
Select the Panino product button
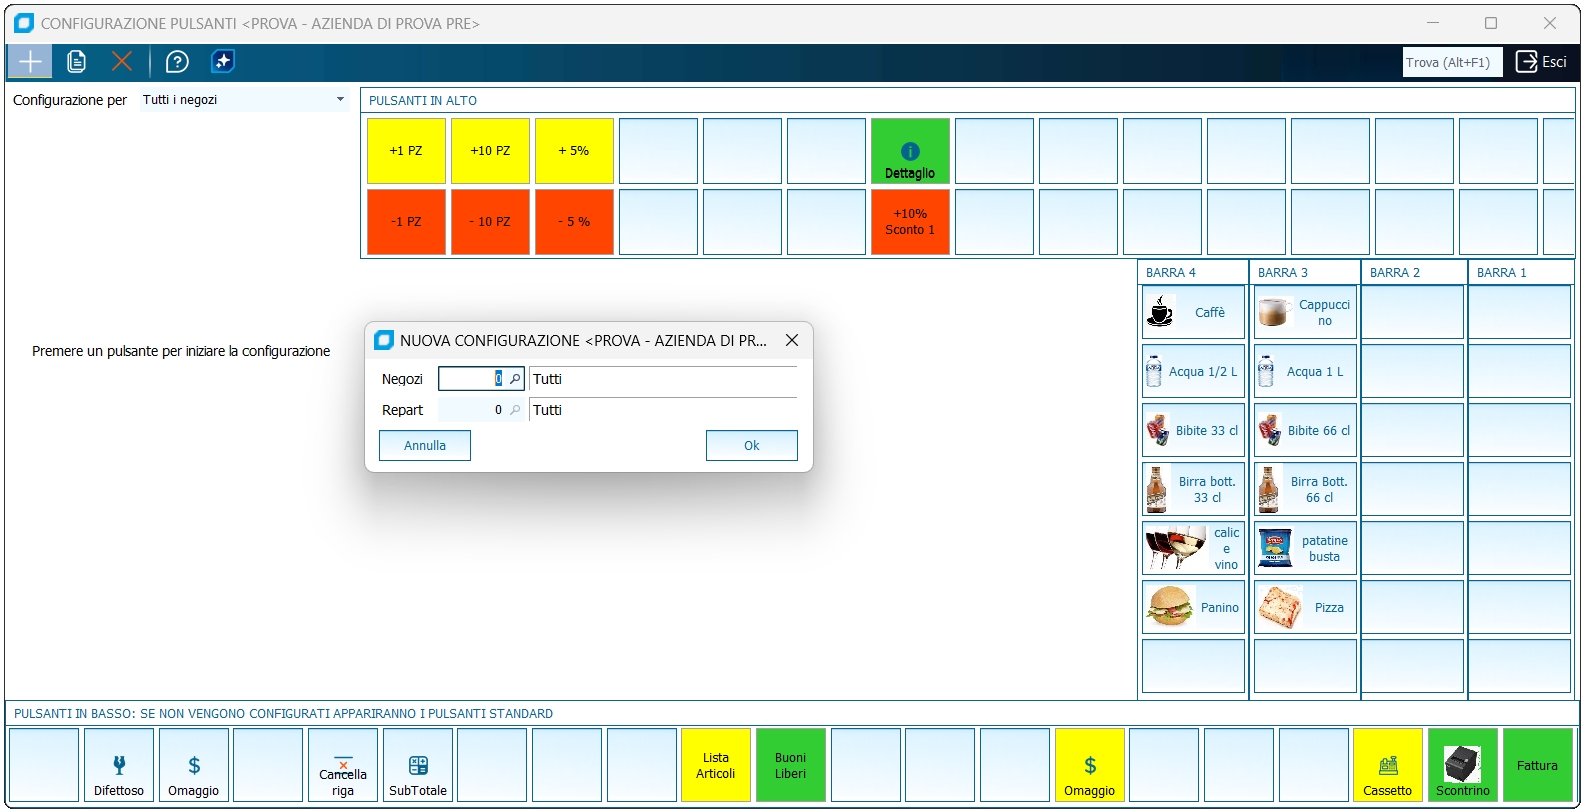point(1193,607)
